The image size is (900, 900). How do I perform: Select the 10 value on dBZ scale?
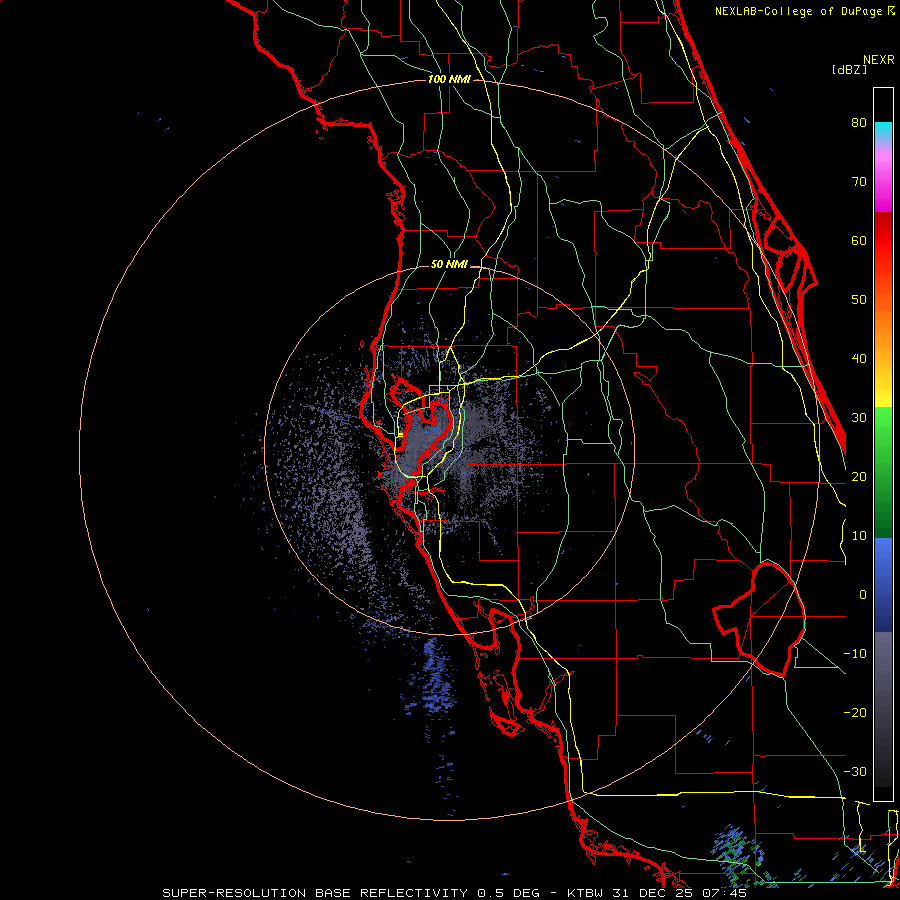tap(859, 536)
